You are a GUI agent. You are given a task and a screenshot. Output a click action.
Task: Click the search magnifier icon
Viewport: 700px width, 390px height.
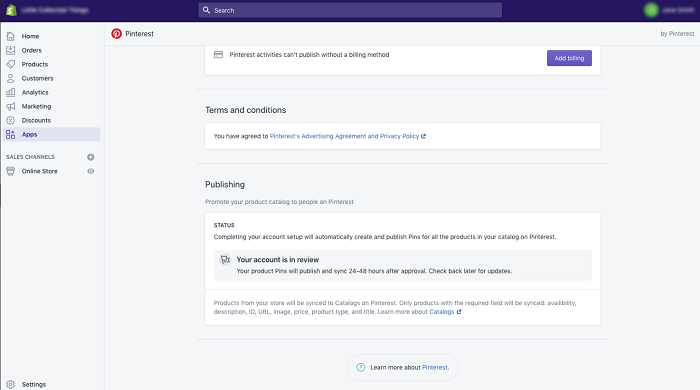(x=206, y=10)
